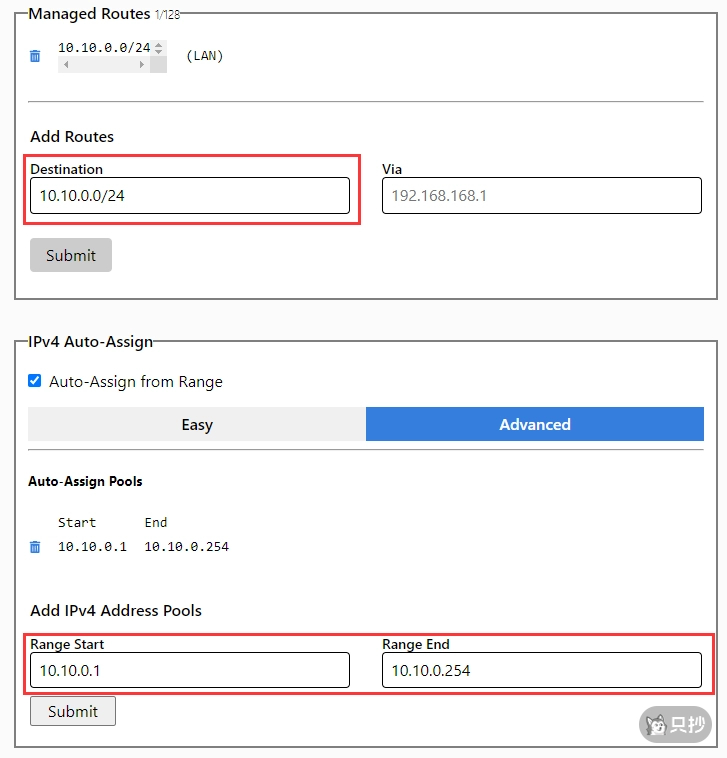Viewport: 727px width, 758px height.
Task: Delete the 10.10.0.1–10.10.0.254 auto-assign pool
Action: (35, 547)
